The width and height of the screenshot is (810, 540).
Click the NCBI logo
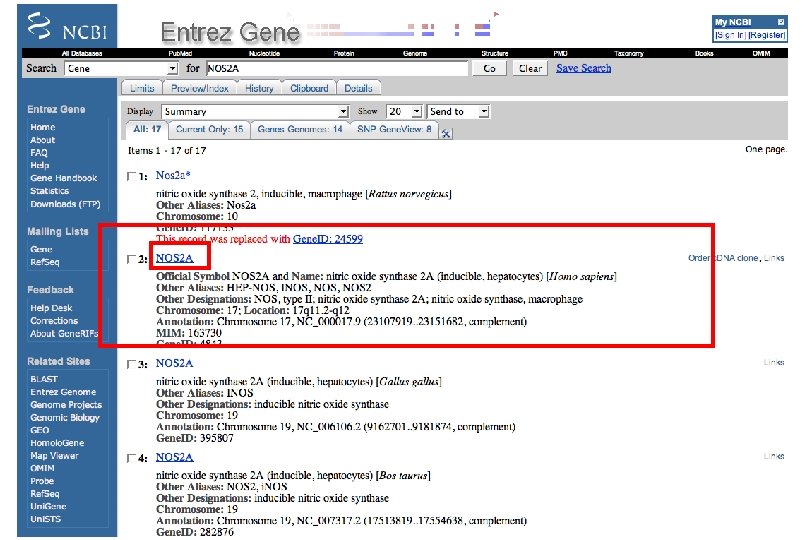(67, 27)
